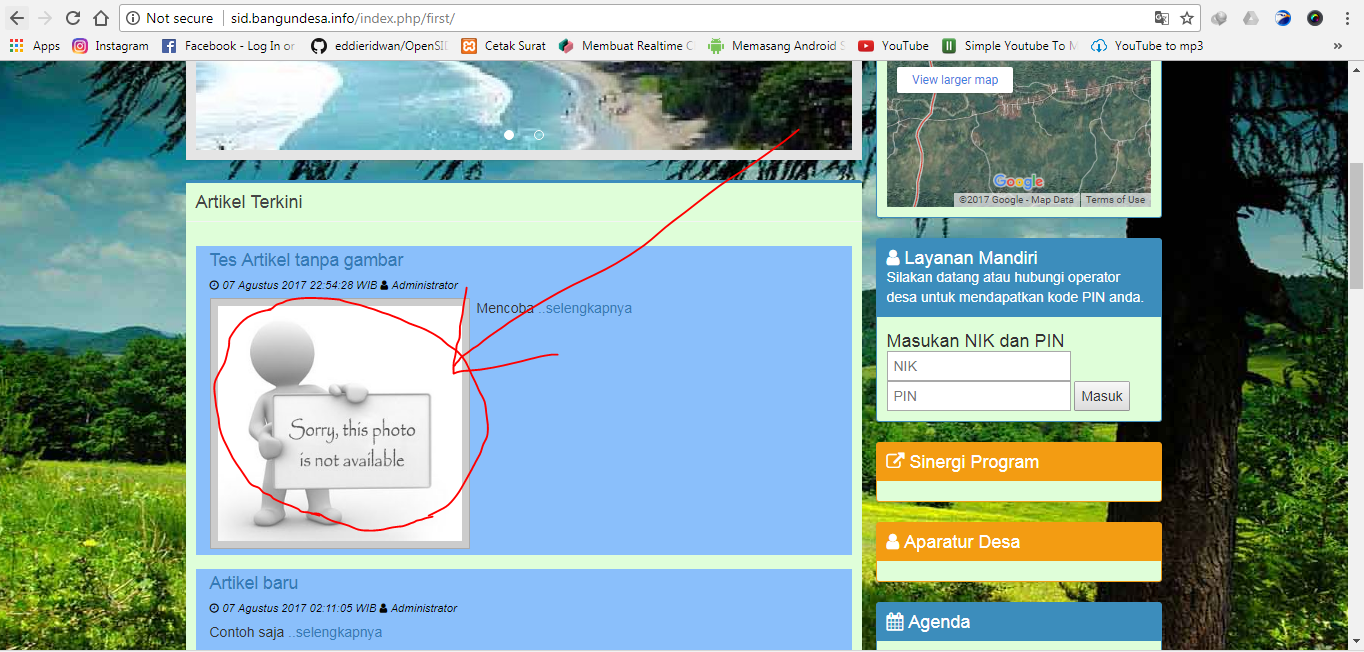Open the Instagram bookmark icon
The image size is (1364, 652).
tap(79, 45)
